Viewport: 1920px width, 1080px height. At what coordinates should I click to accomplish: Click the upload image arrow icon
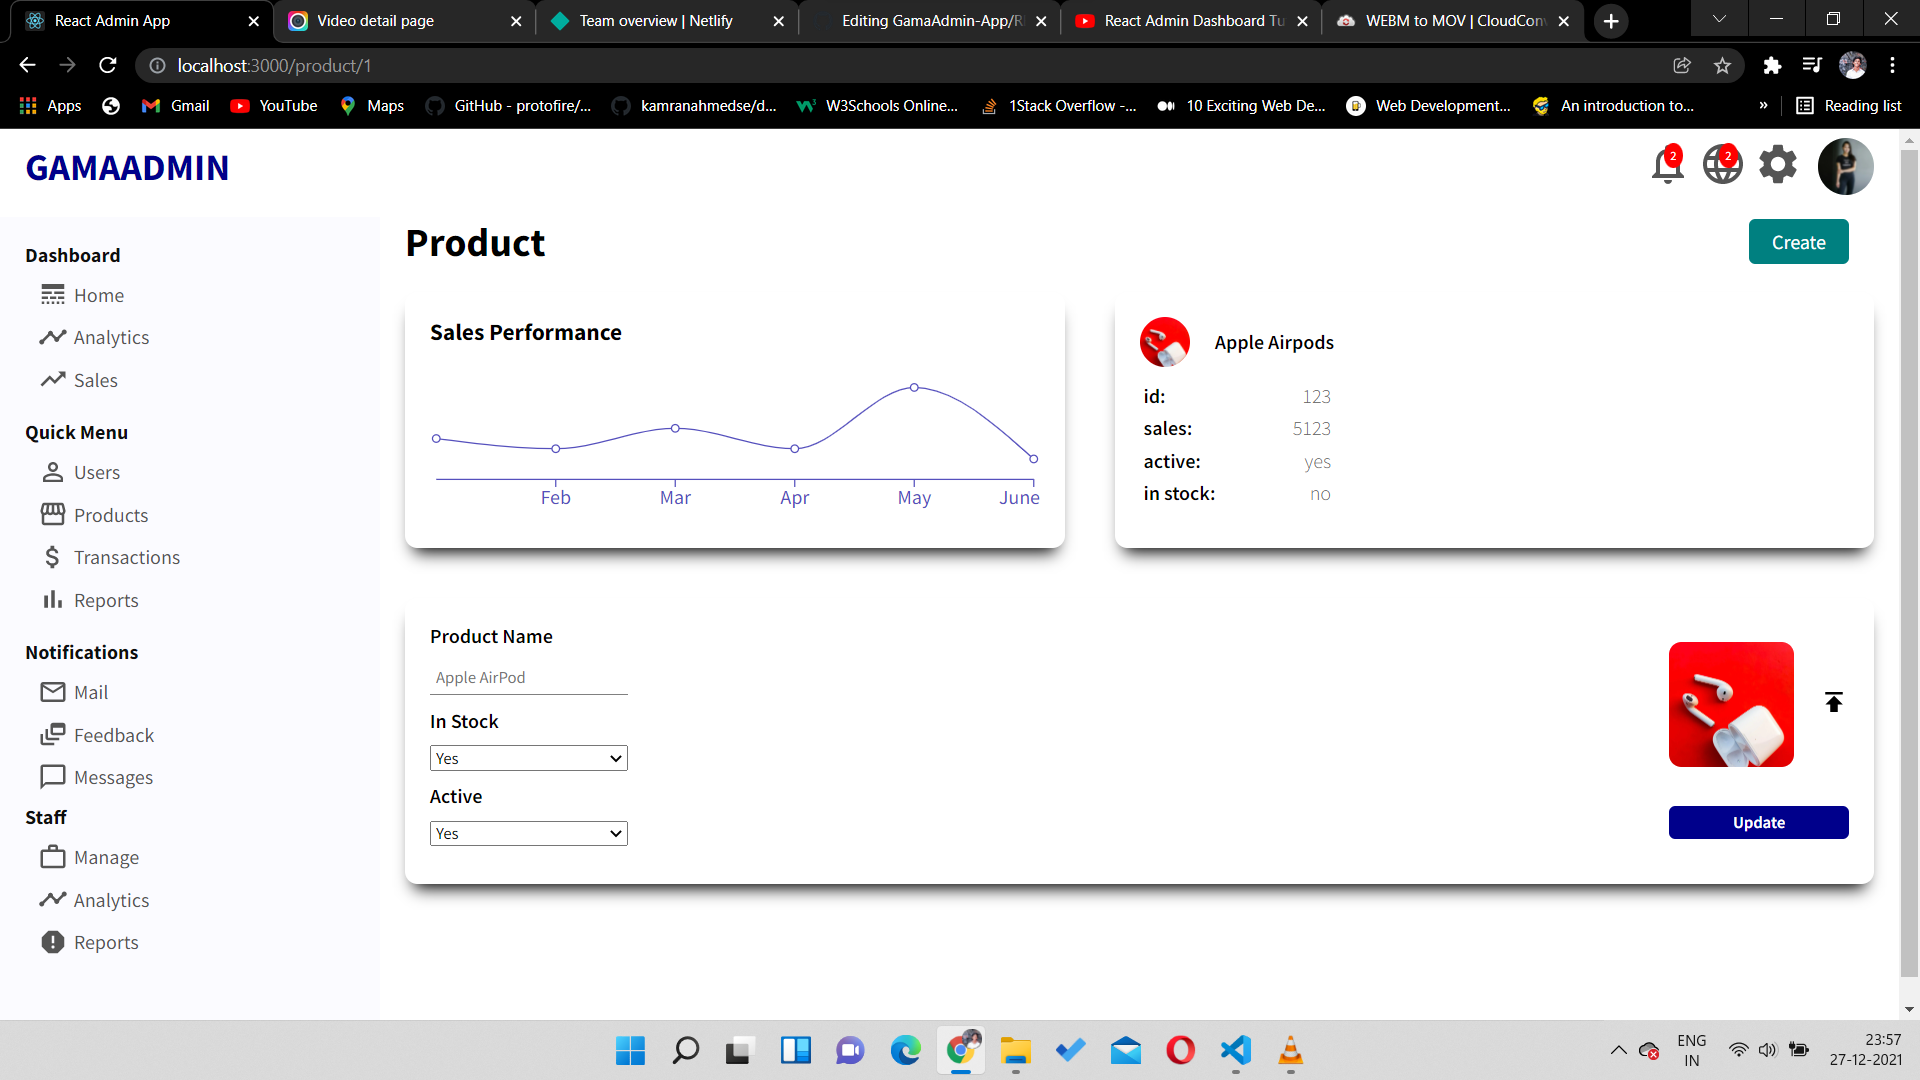[x=1834, y=702]
